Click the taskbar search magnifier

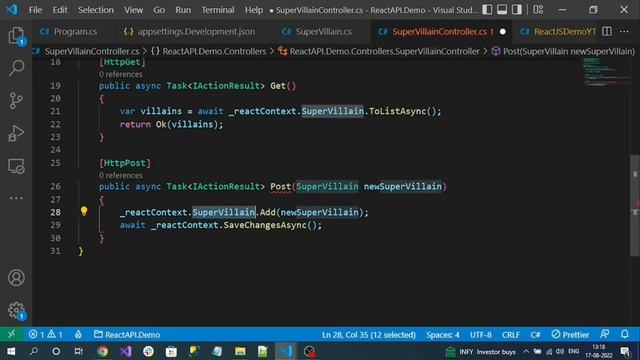point(33,351)
